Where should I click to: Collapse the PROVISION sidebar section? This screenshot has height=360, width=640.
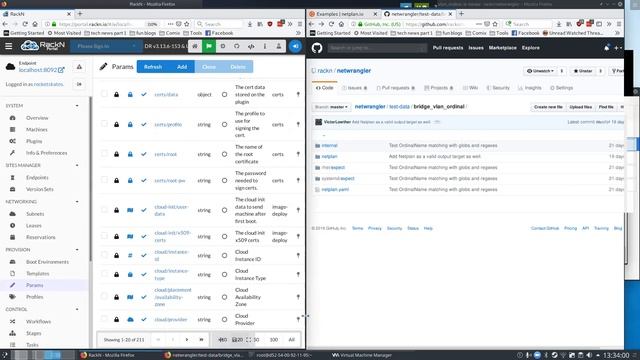77,249
